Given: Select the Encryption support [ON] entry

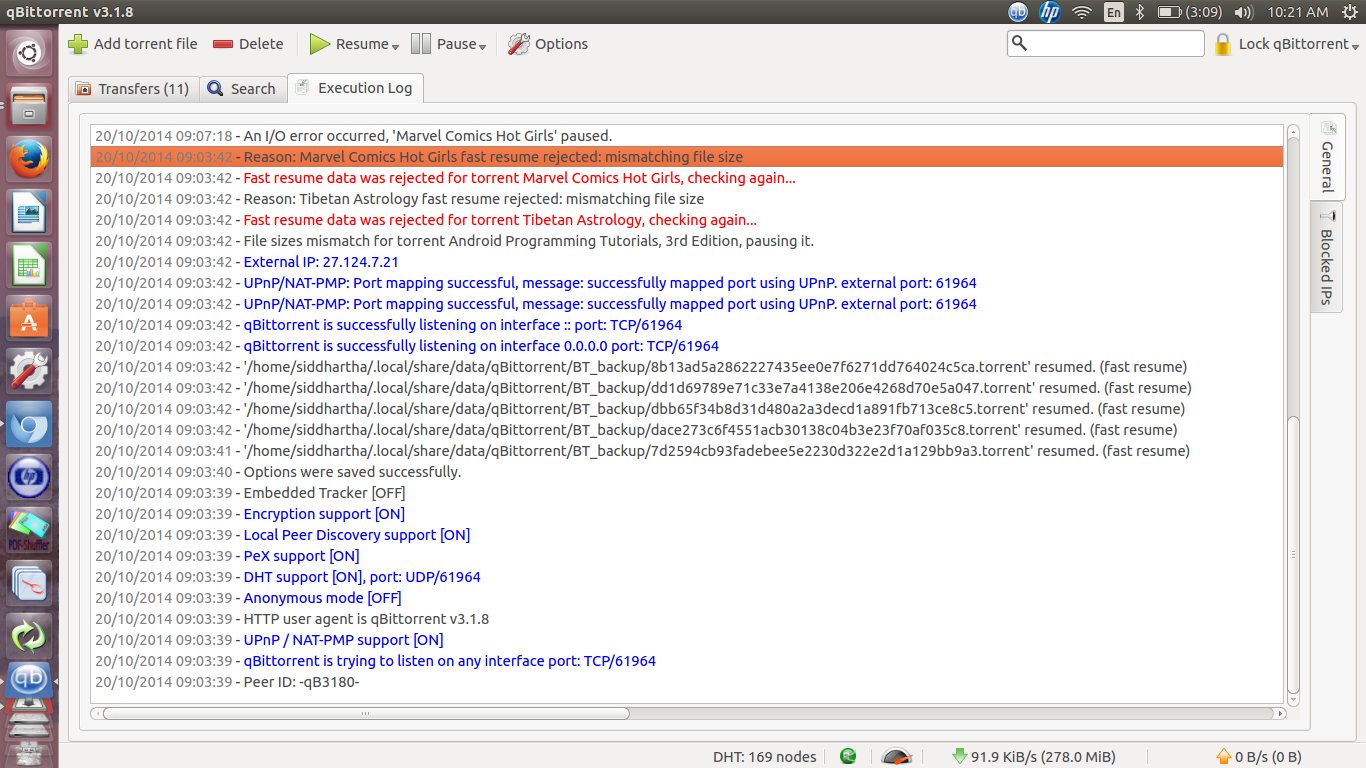Looking at the screenshot, I should click(x=687, y=514).
